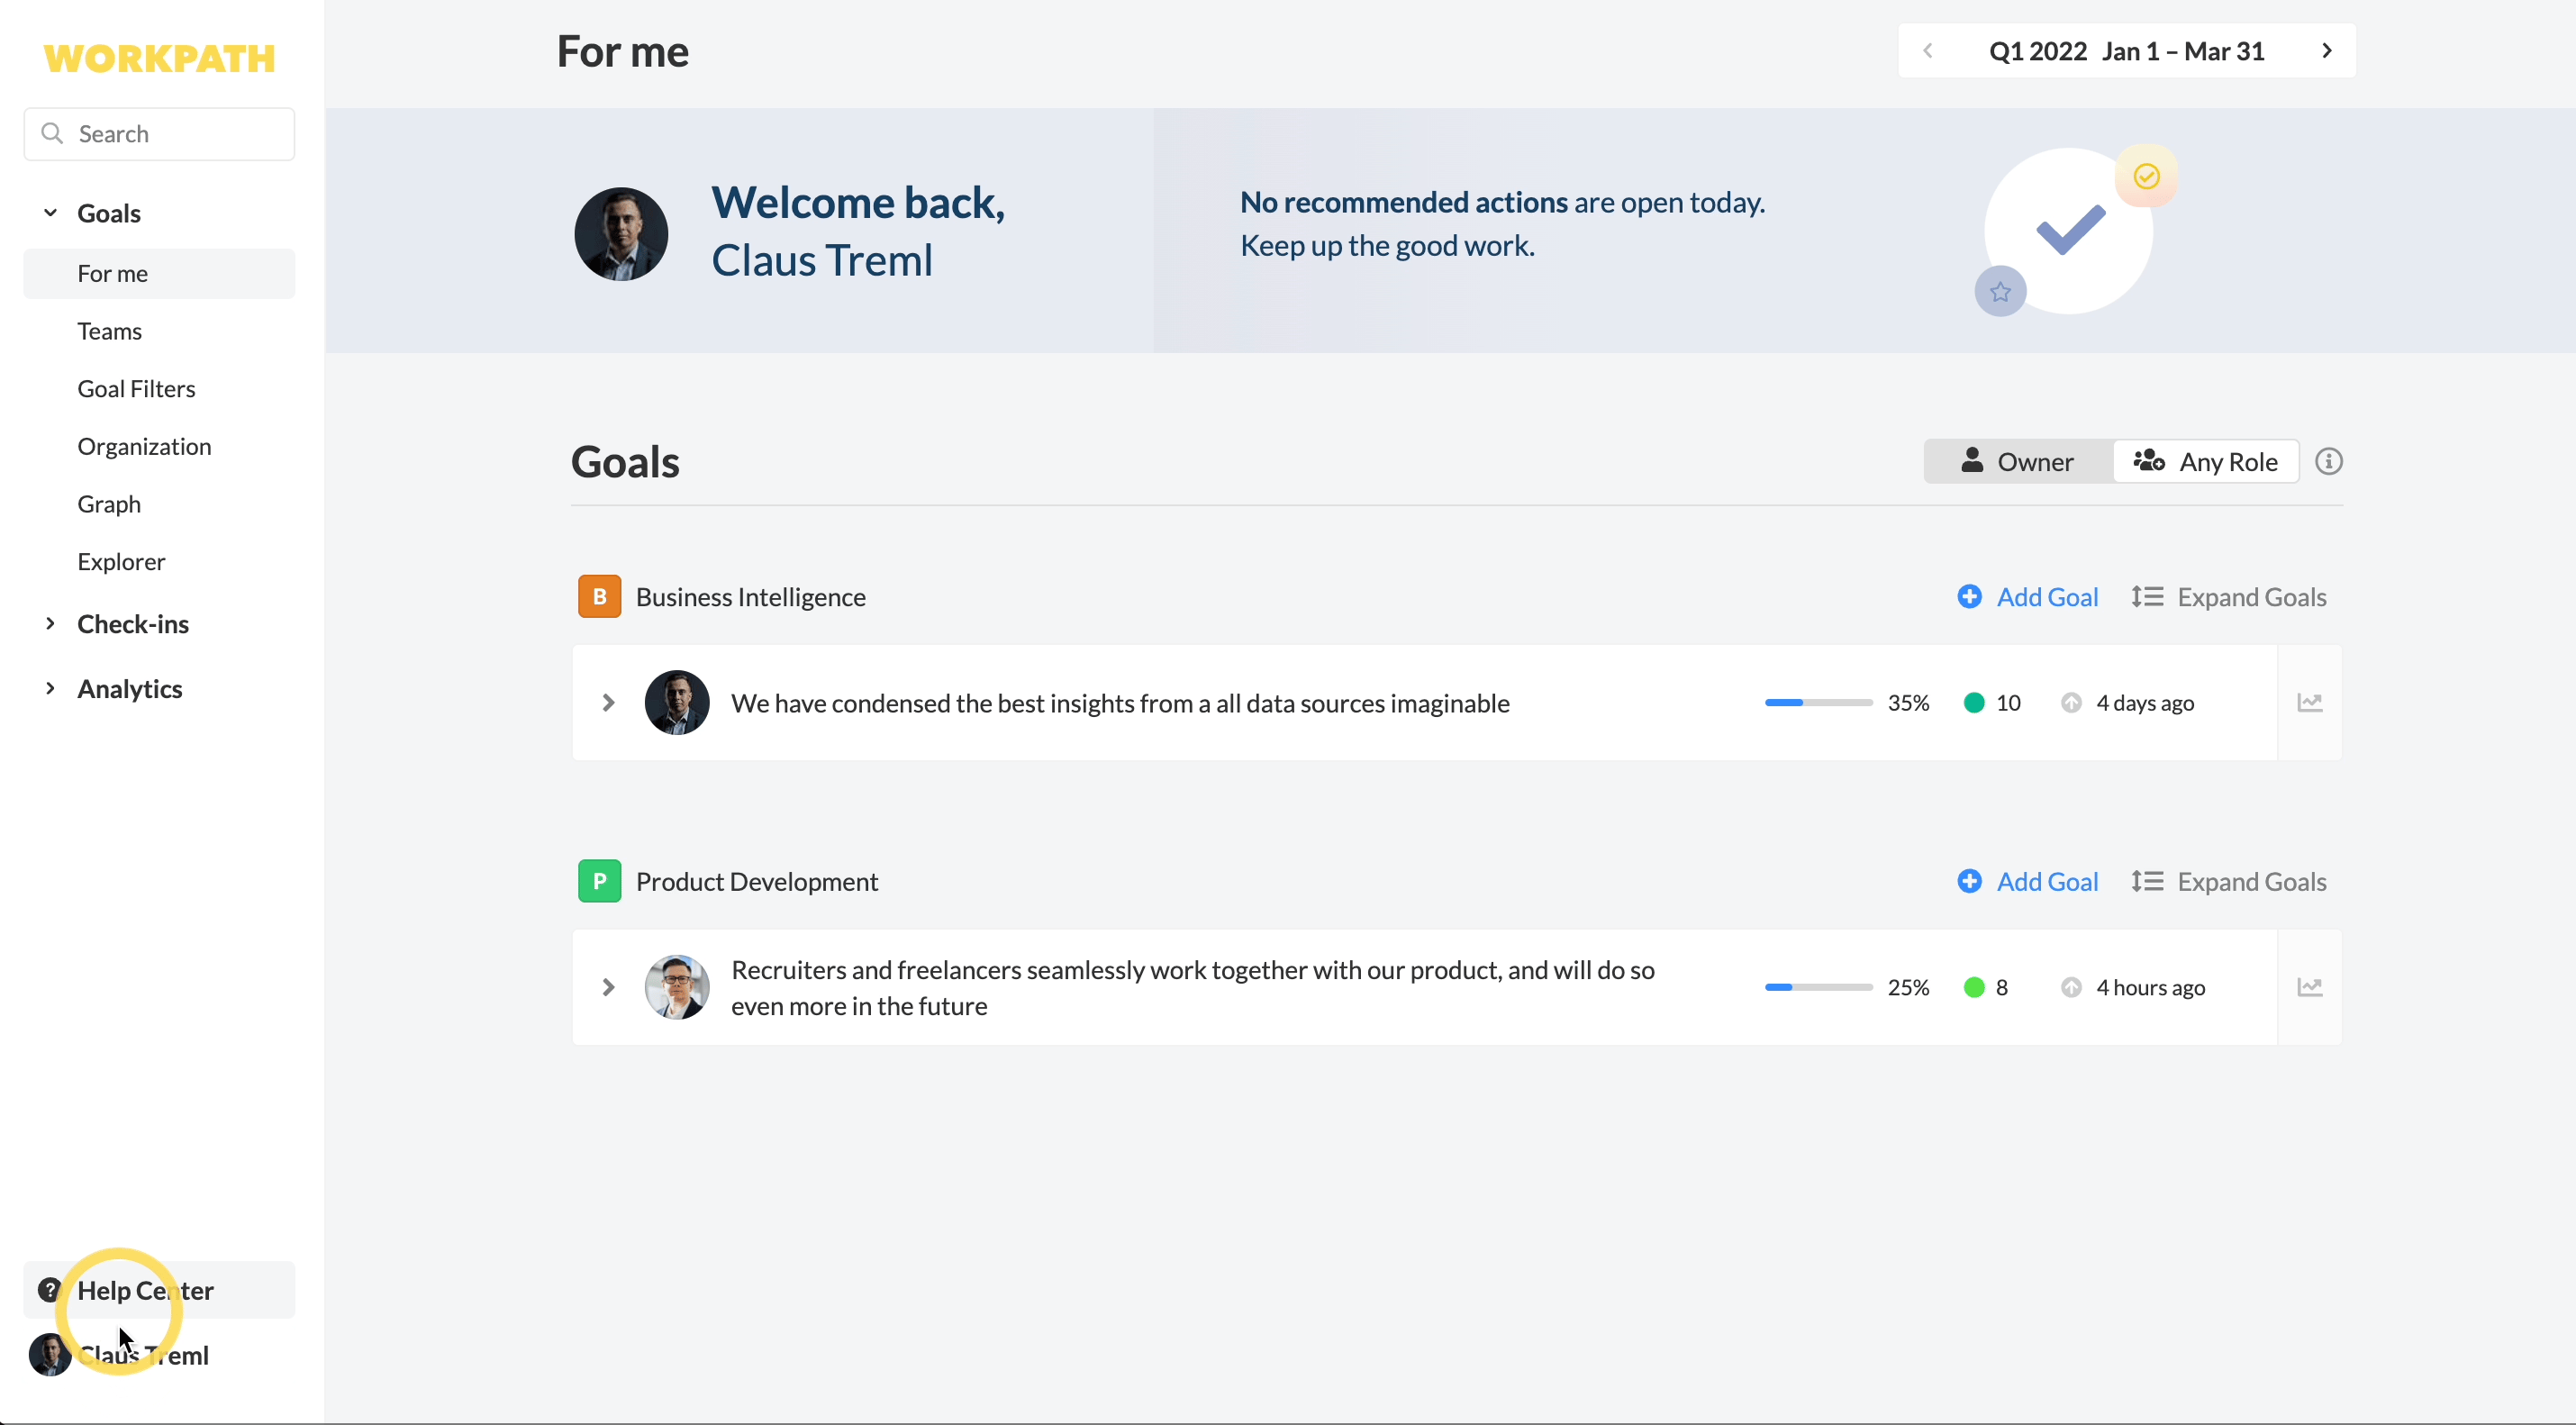Click owner avatar on the insights goal
This screenshot has width=2576, height=1425.
677,703
